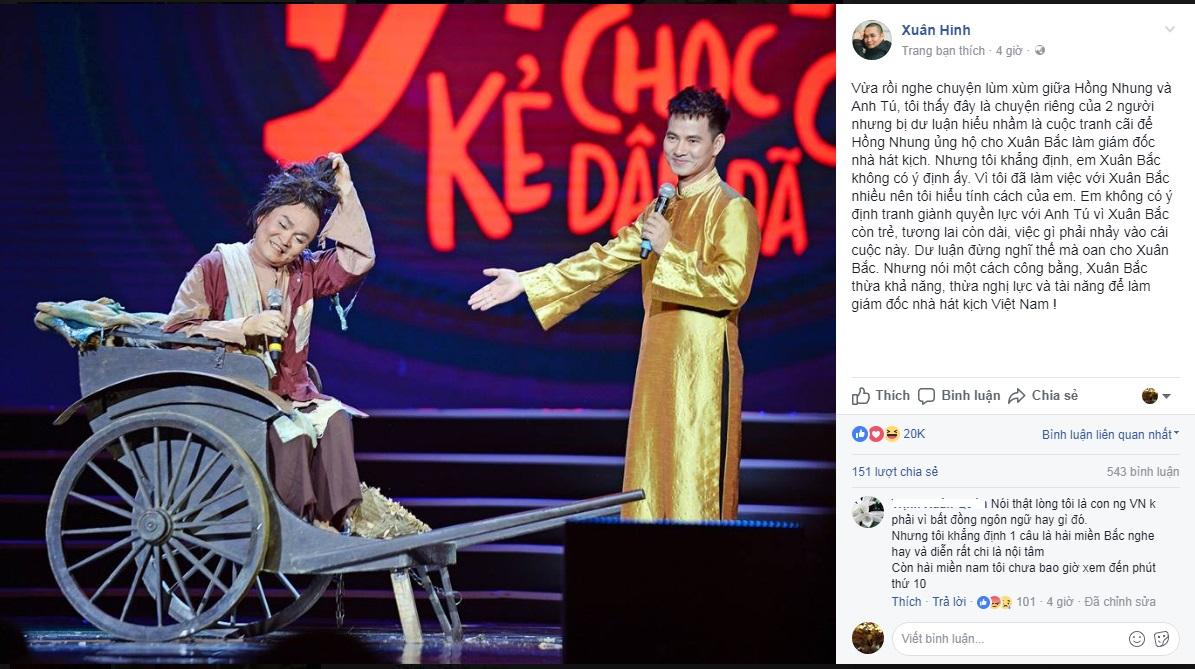Click the Chia sẻ share arrow icon
Screen dimensions: 1195x669
tap(1017, 395)
